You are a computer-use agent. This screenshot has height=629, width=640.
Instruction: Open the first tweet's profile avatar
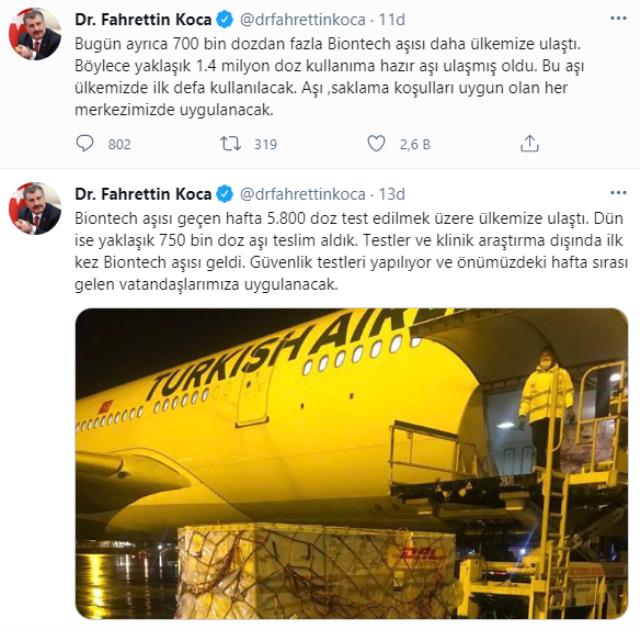(x=35, y=34)
